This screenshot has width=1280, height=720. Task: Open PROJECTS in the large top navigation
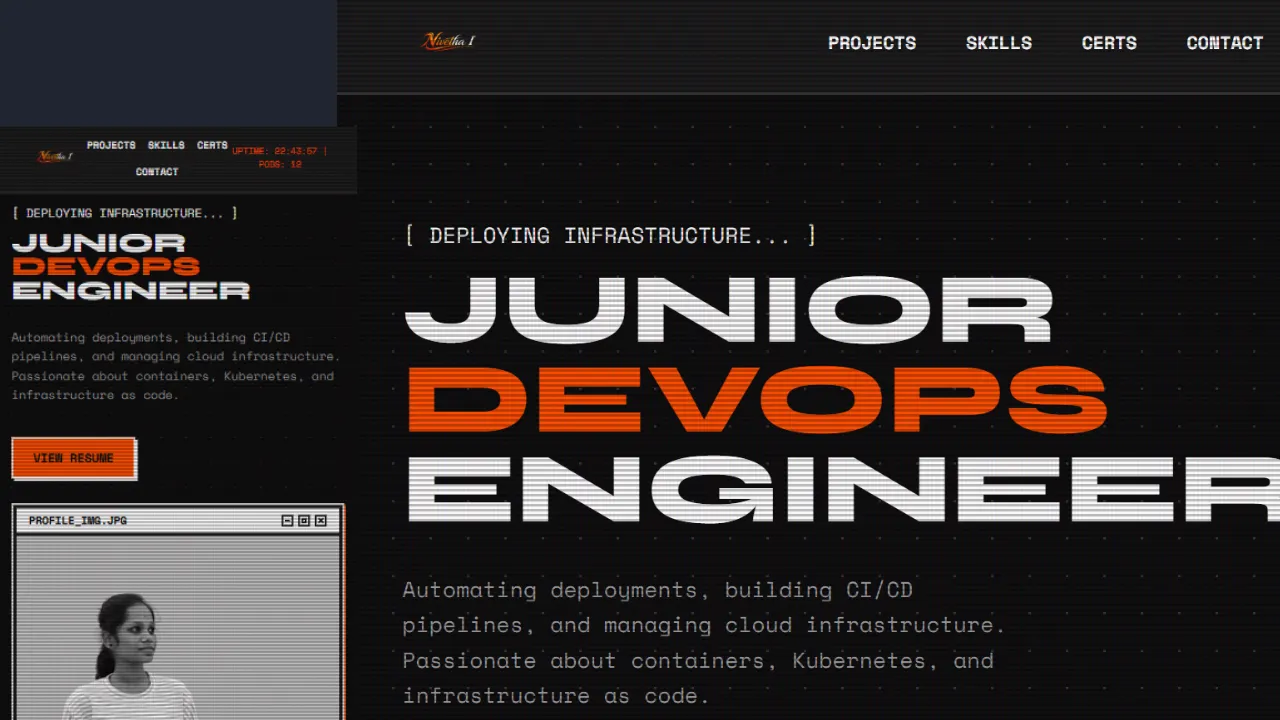pos(871,43)
